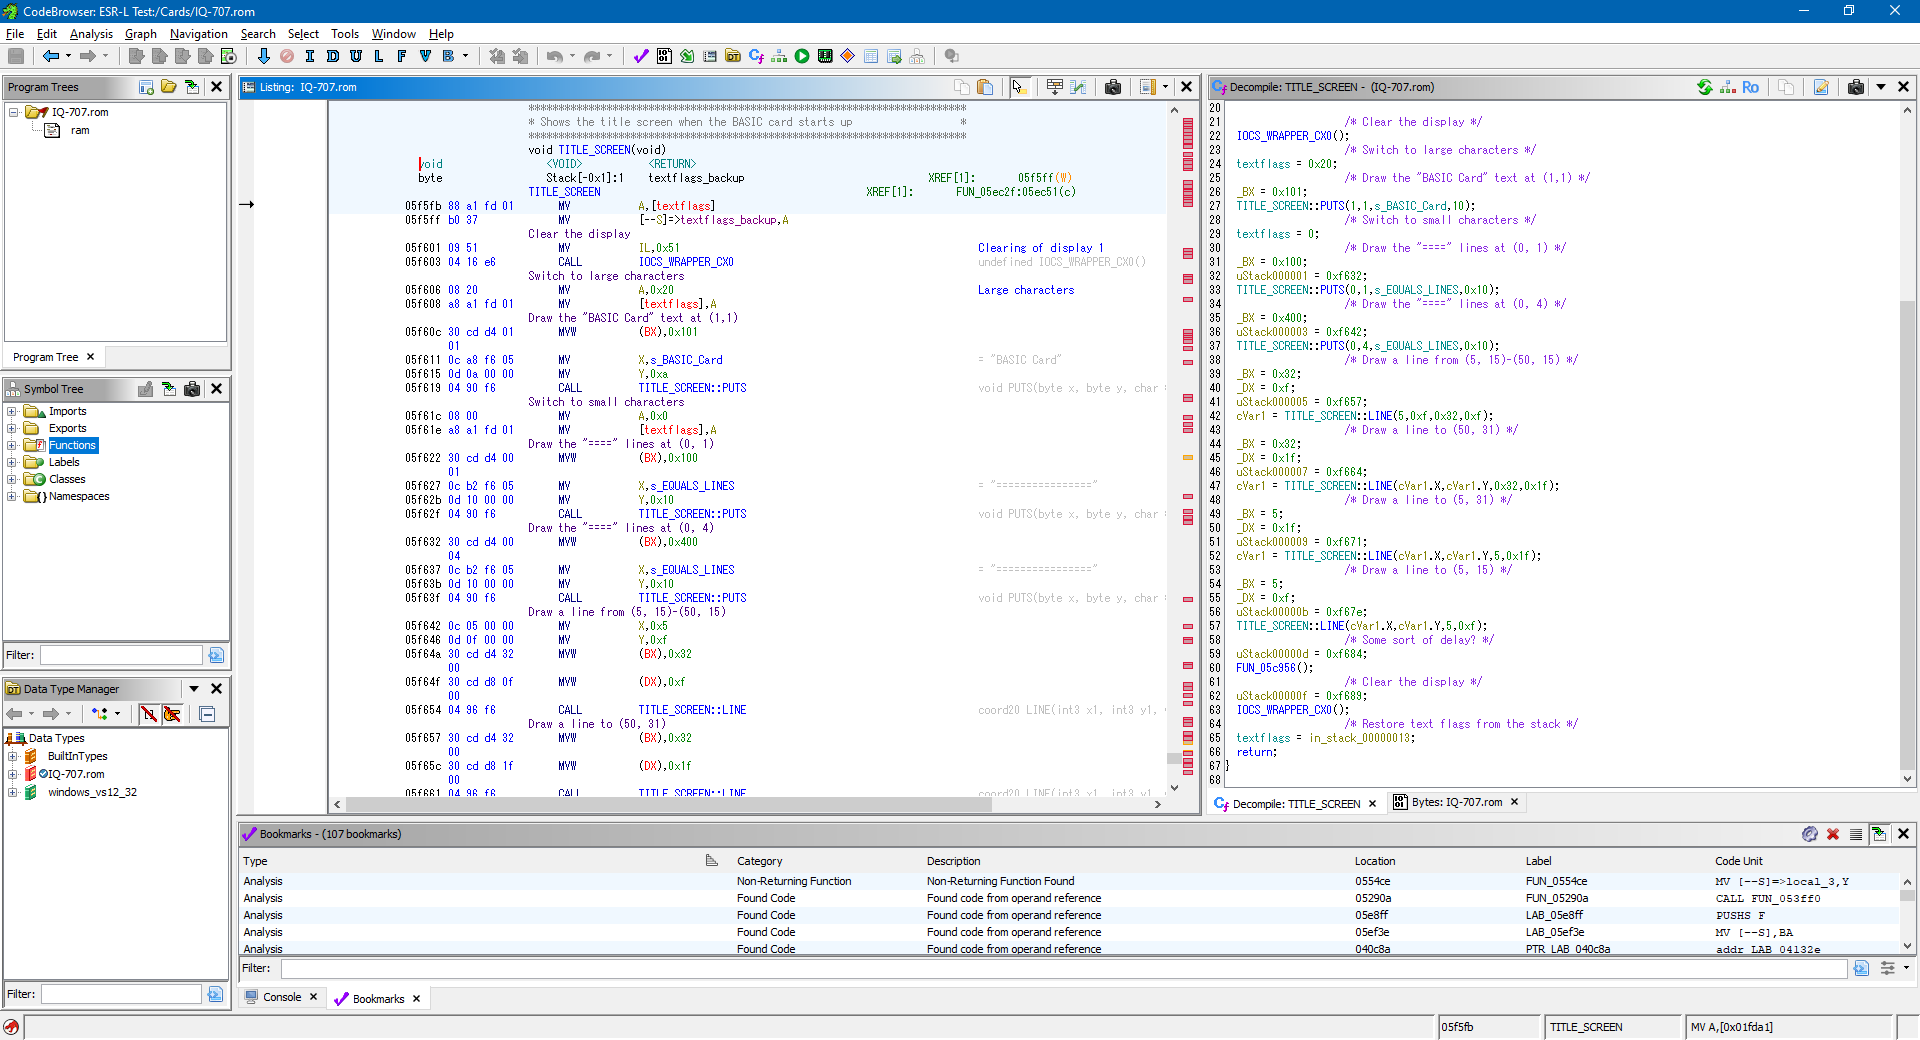The image size is (1920, 1040).
Task: Collapse all nodes in Data Type Manager
Action: pos(207,714)
